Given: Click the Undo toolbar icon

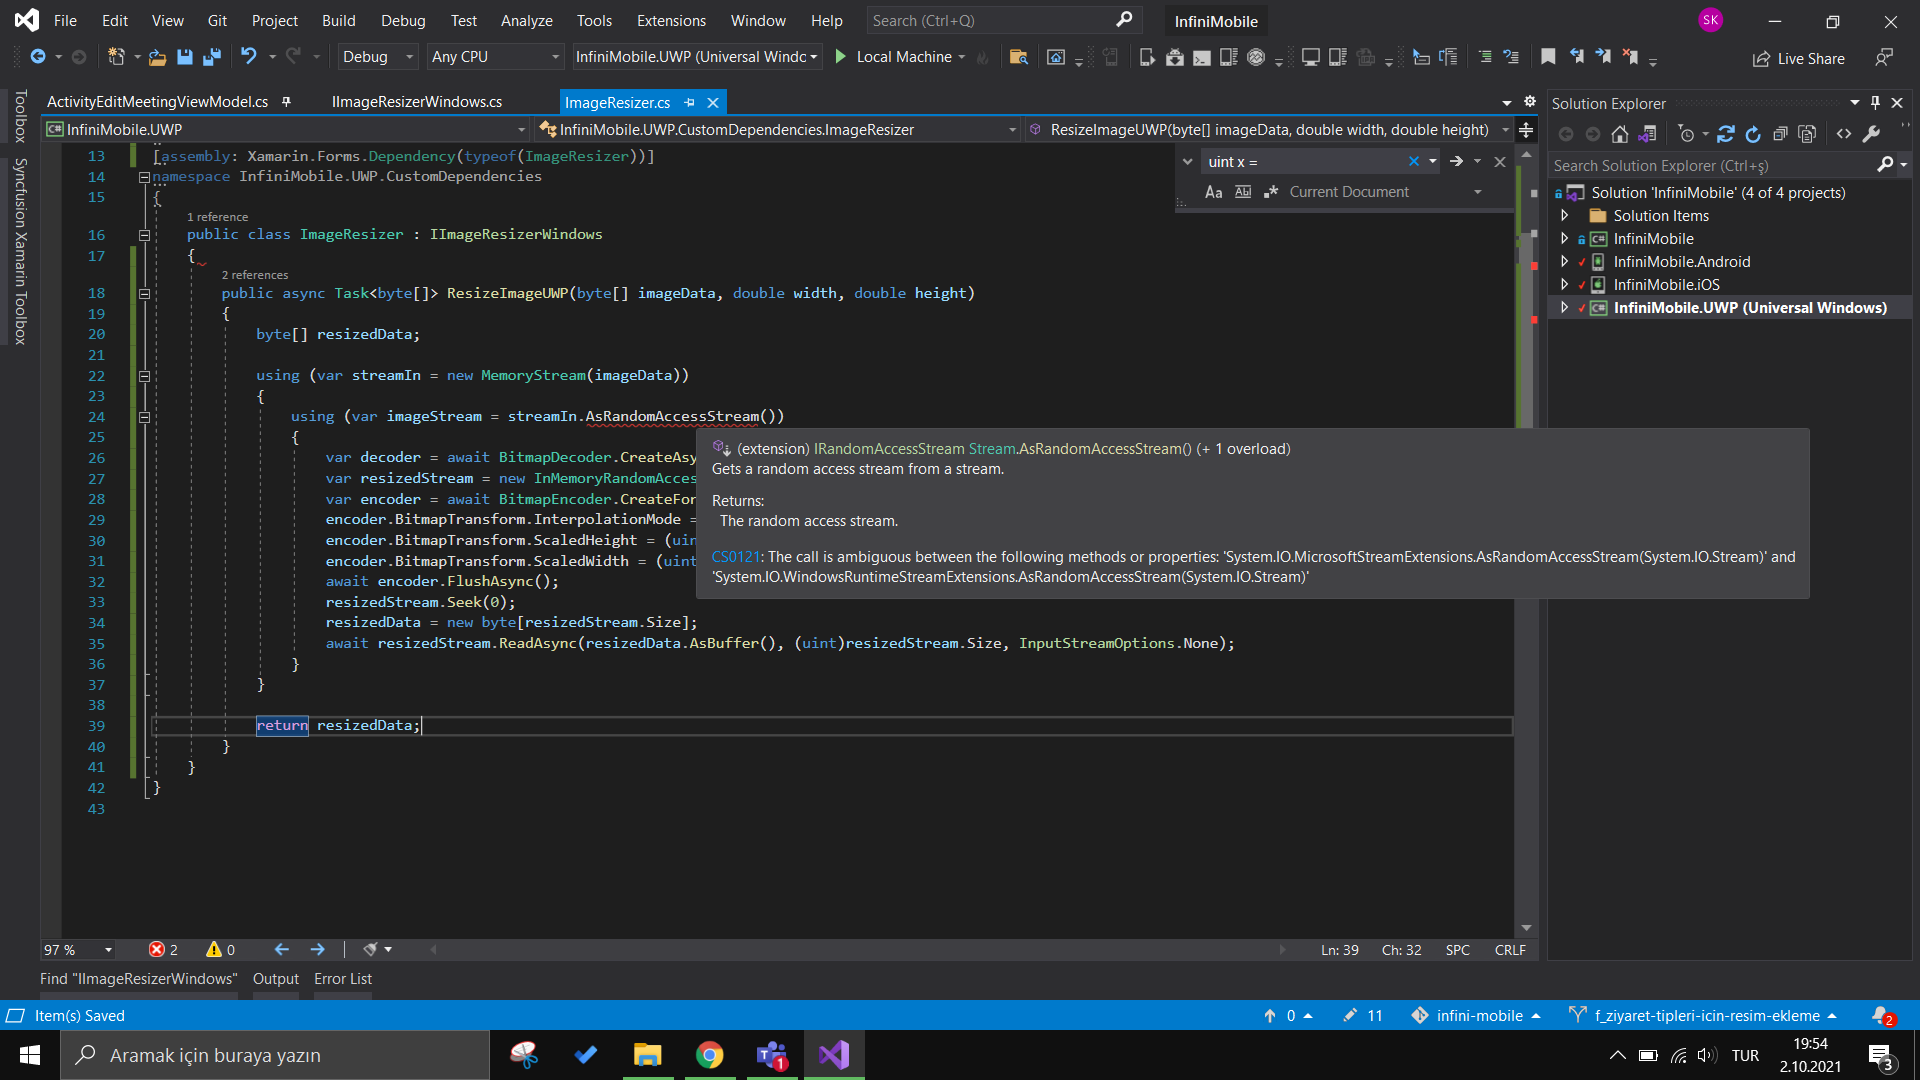Looking at the screenshot, I should click(248, 57).
